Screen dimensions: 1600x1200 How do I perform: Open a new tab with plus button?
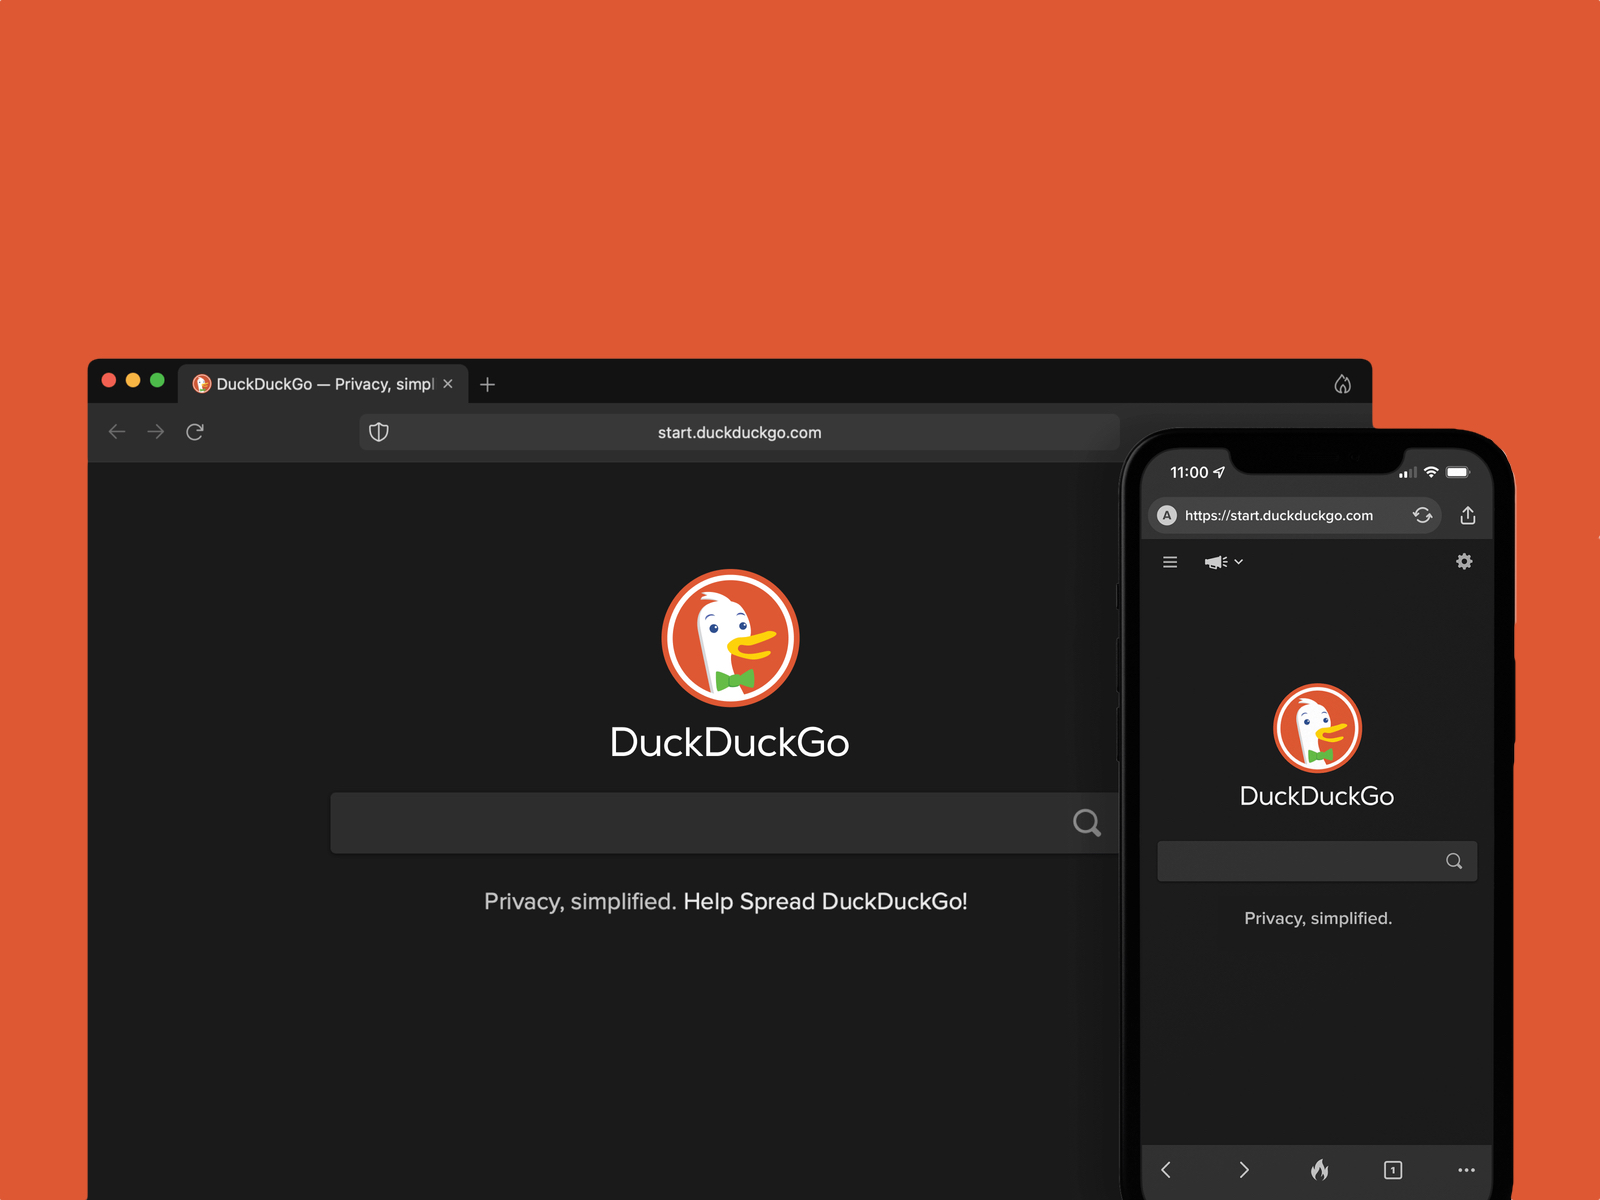coord(487,385)
